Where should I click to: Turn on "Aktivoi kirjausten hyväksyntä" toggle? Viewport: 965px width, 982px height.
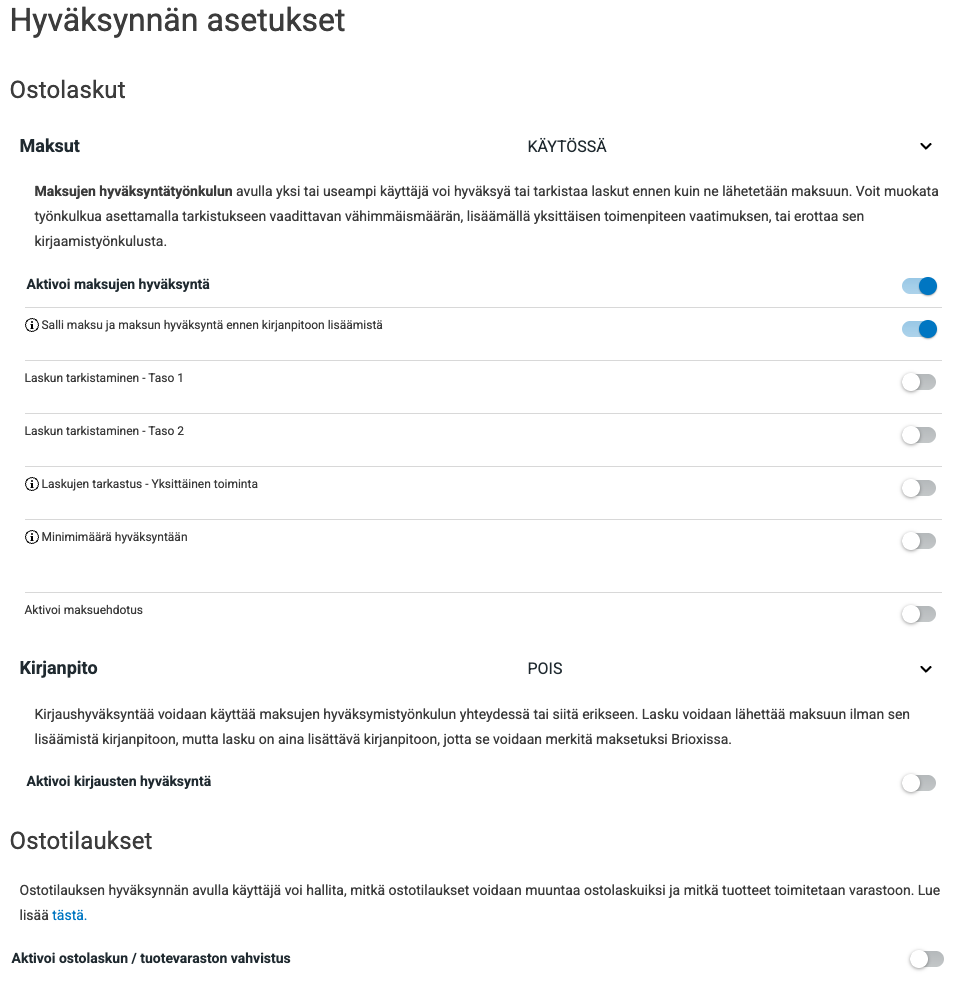pyautogui.click(x=919, y=783)
